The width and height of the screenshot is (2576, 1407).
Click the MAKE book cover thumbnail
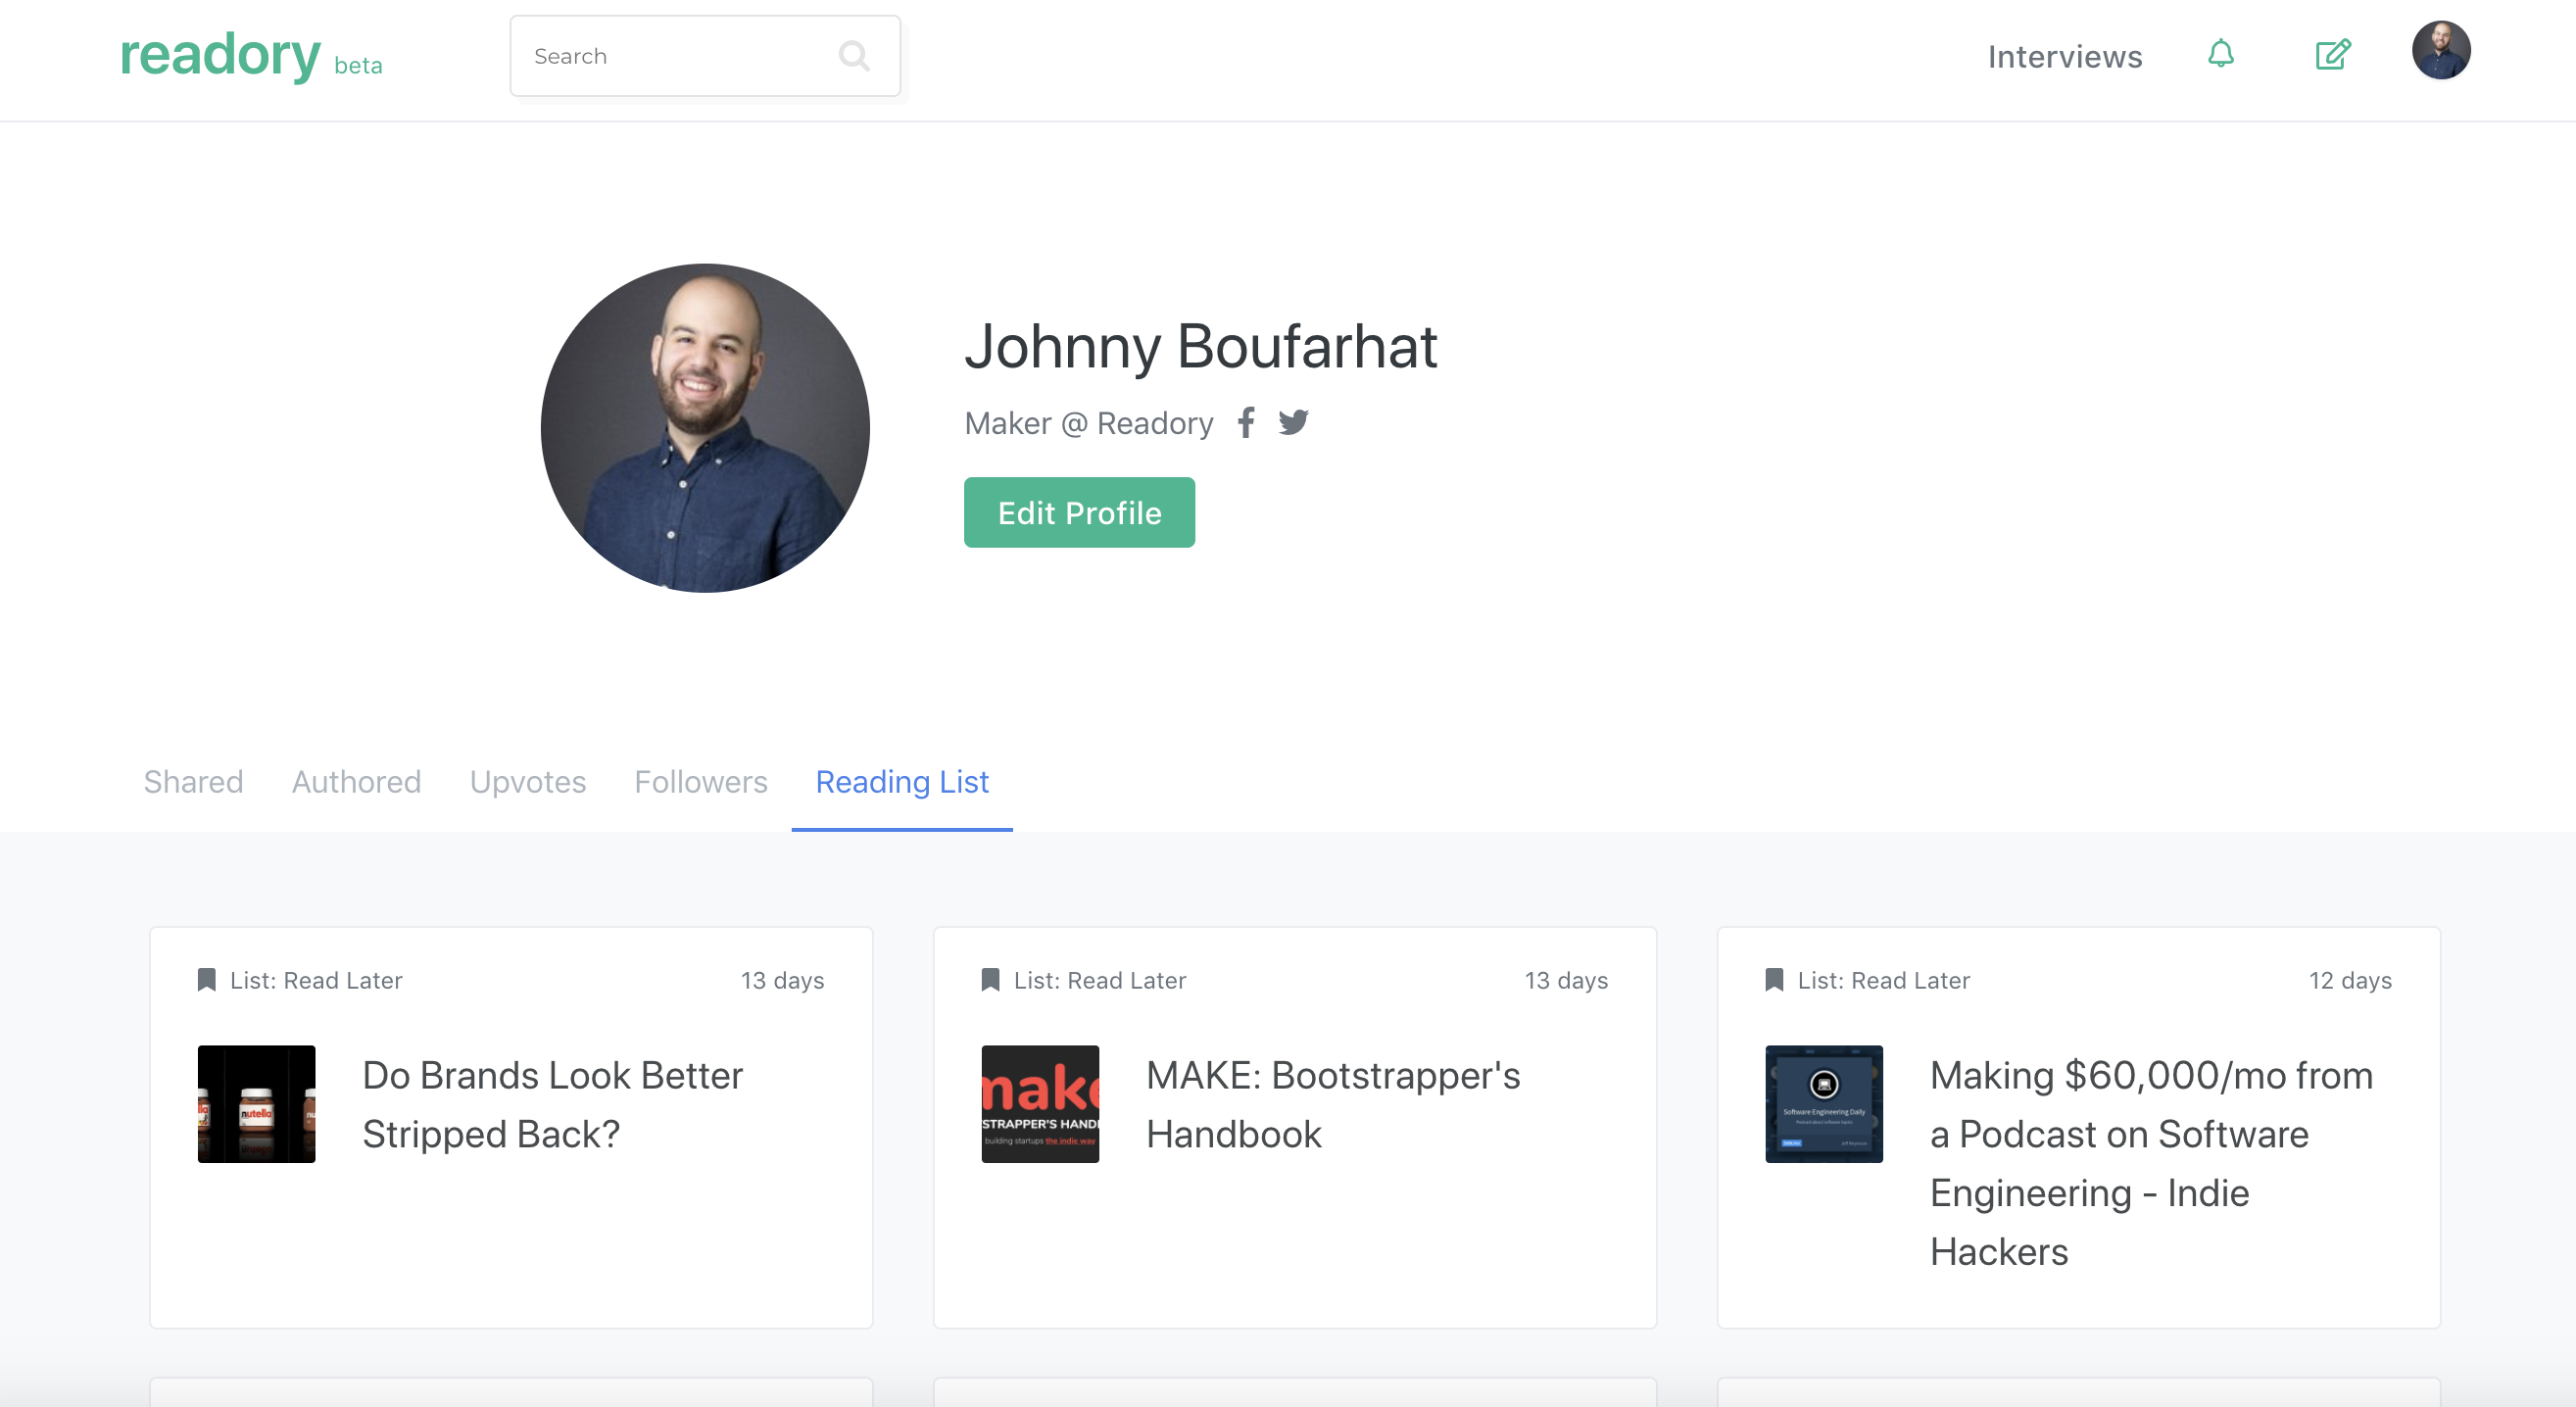pyautogui.click(x=1040, y=1104)
